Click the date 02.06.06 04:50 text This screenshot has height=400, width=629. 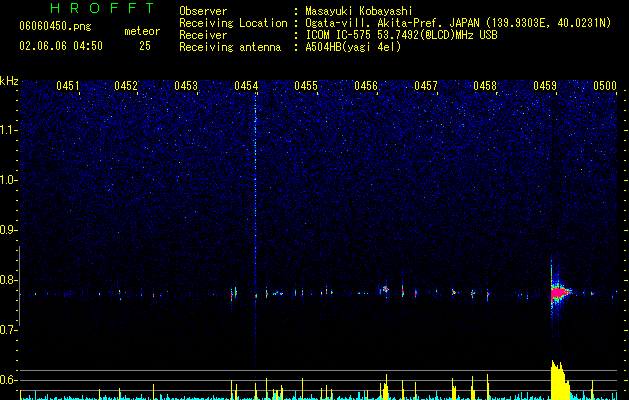tap(61, 46)
